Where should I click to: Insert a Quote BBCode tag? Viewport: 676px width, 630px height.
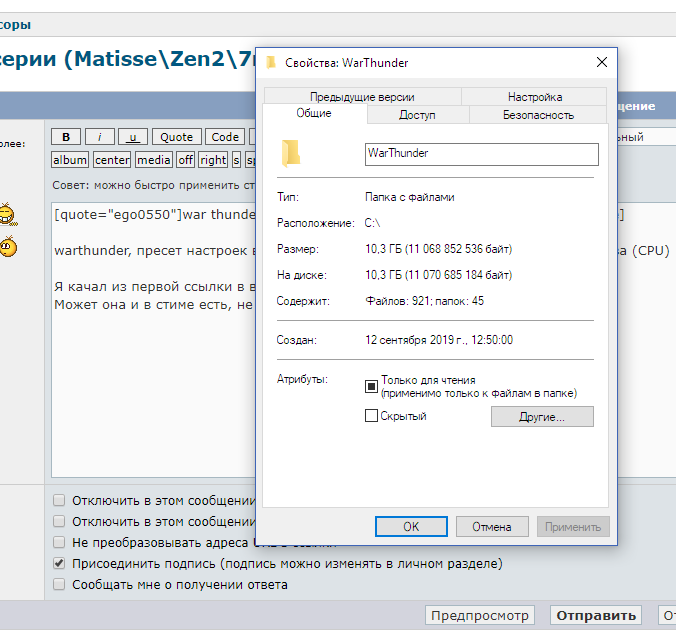(176, 137)
